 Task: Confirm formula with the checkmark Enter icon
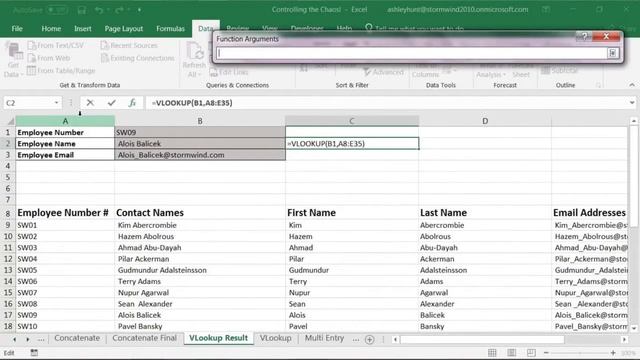point(111,103)
